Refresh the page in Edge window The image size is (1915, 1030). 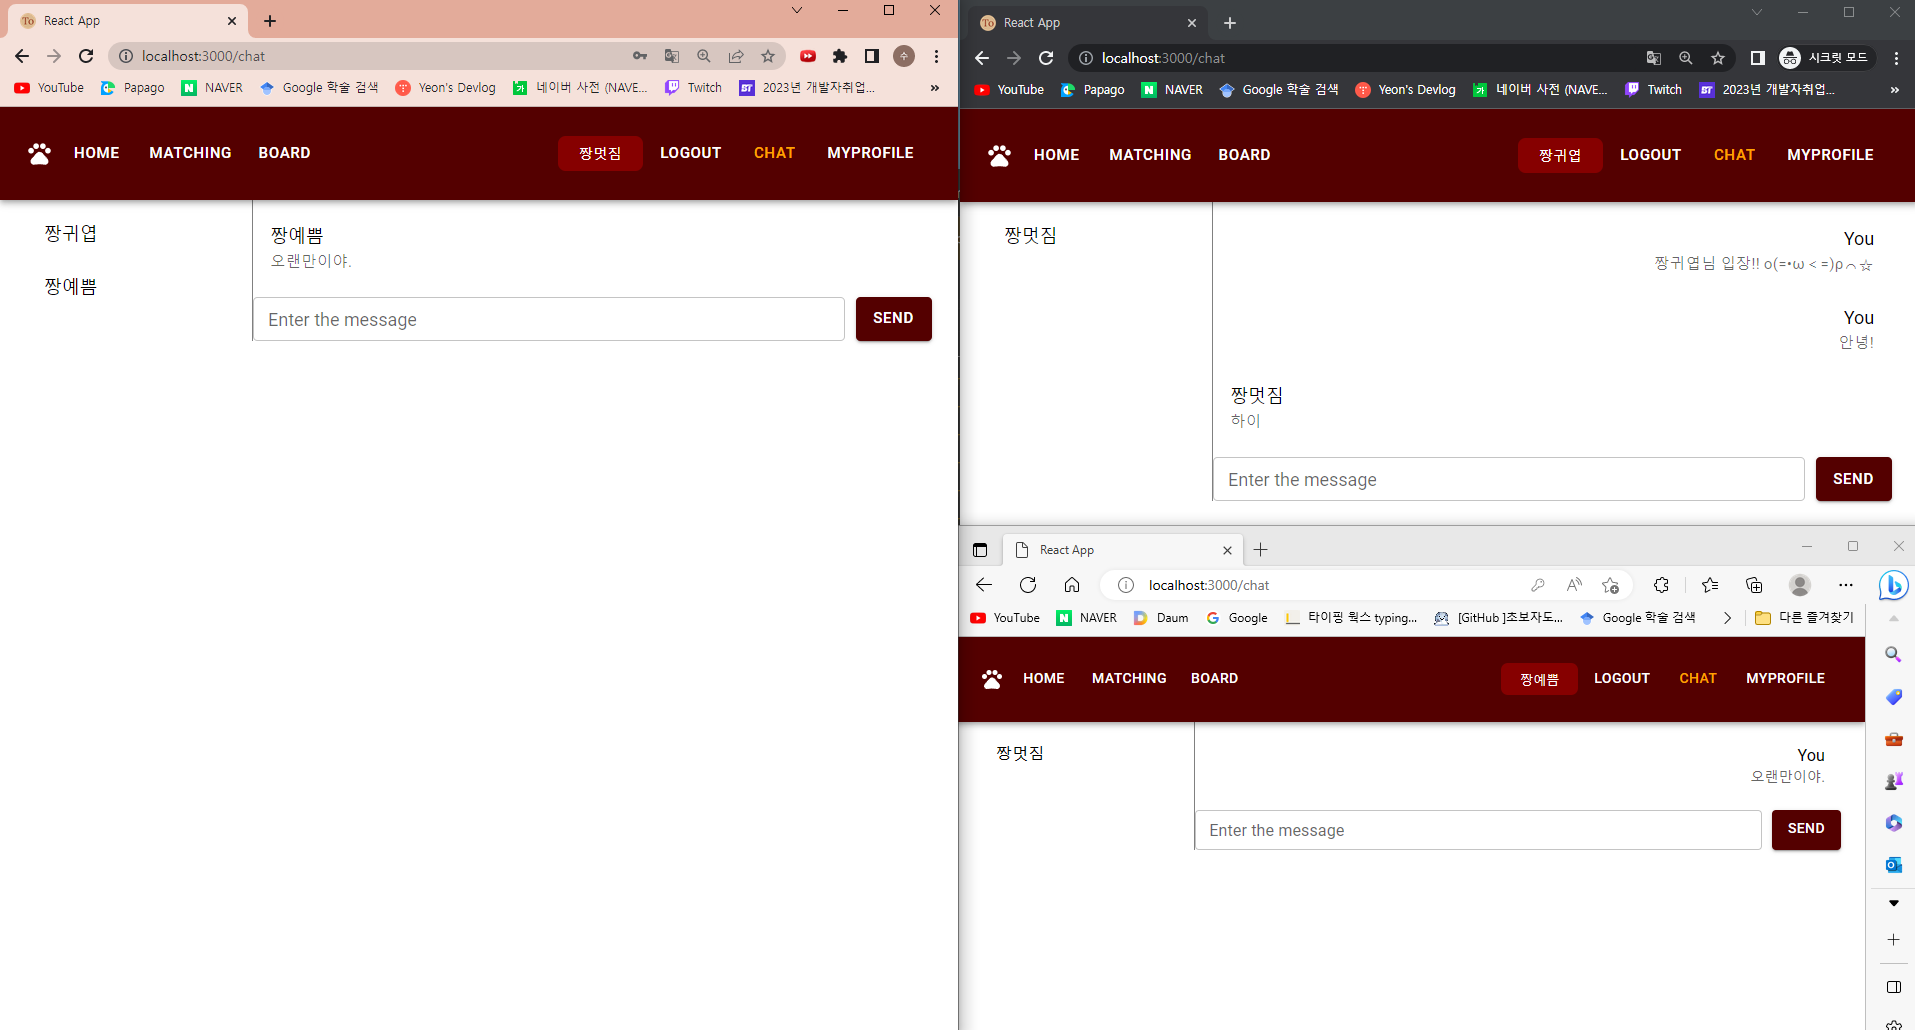(1028, 585)
